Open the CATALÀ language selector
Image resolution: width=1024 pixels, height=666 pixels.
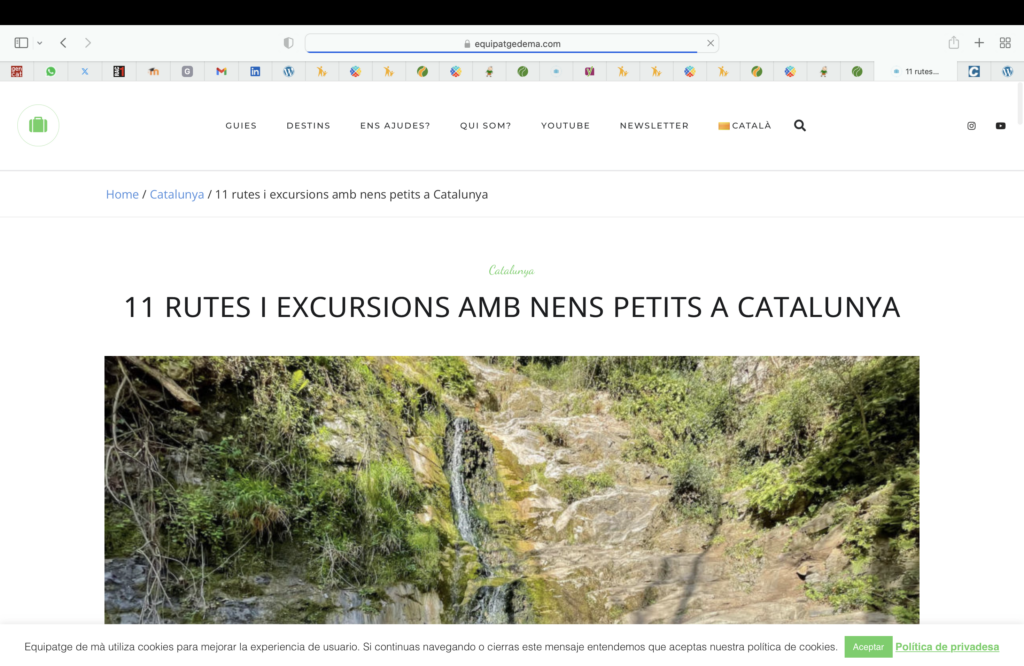[745, 125]
